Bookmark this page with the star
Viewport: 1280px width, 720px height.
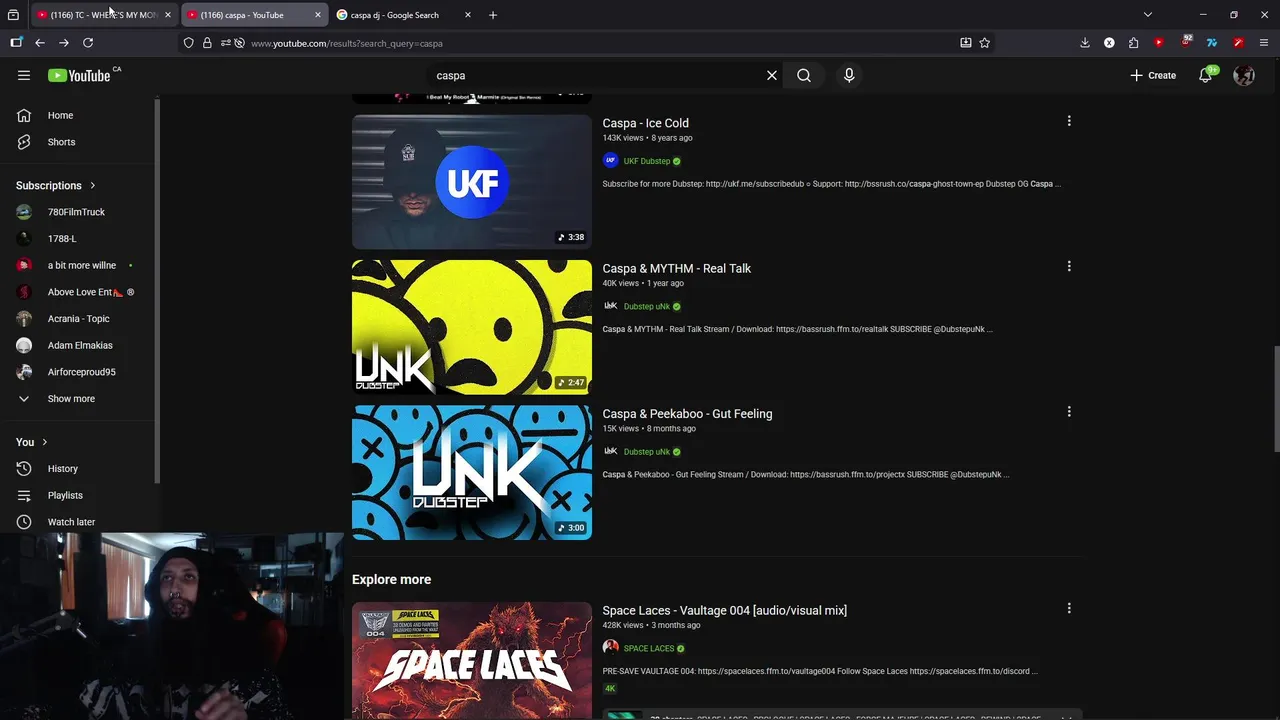(985, 43)
